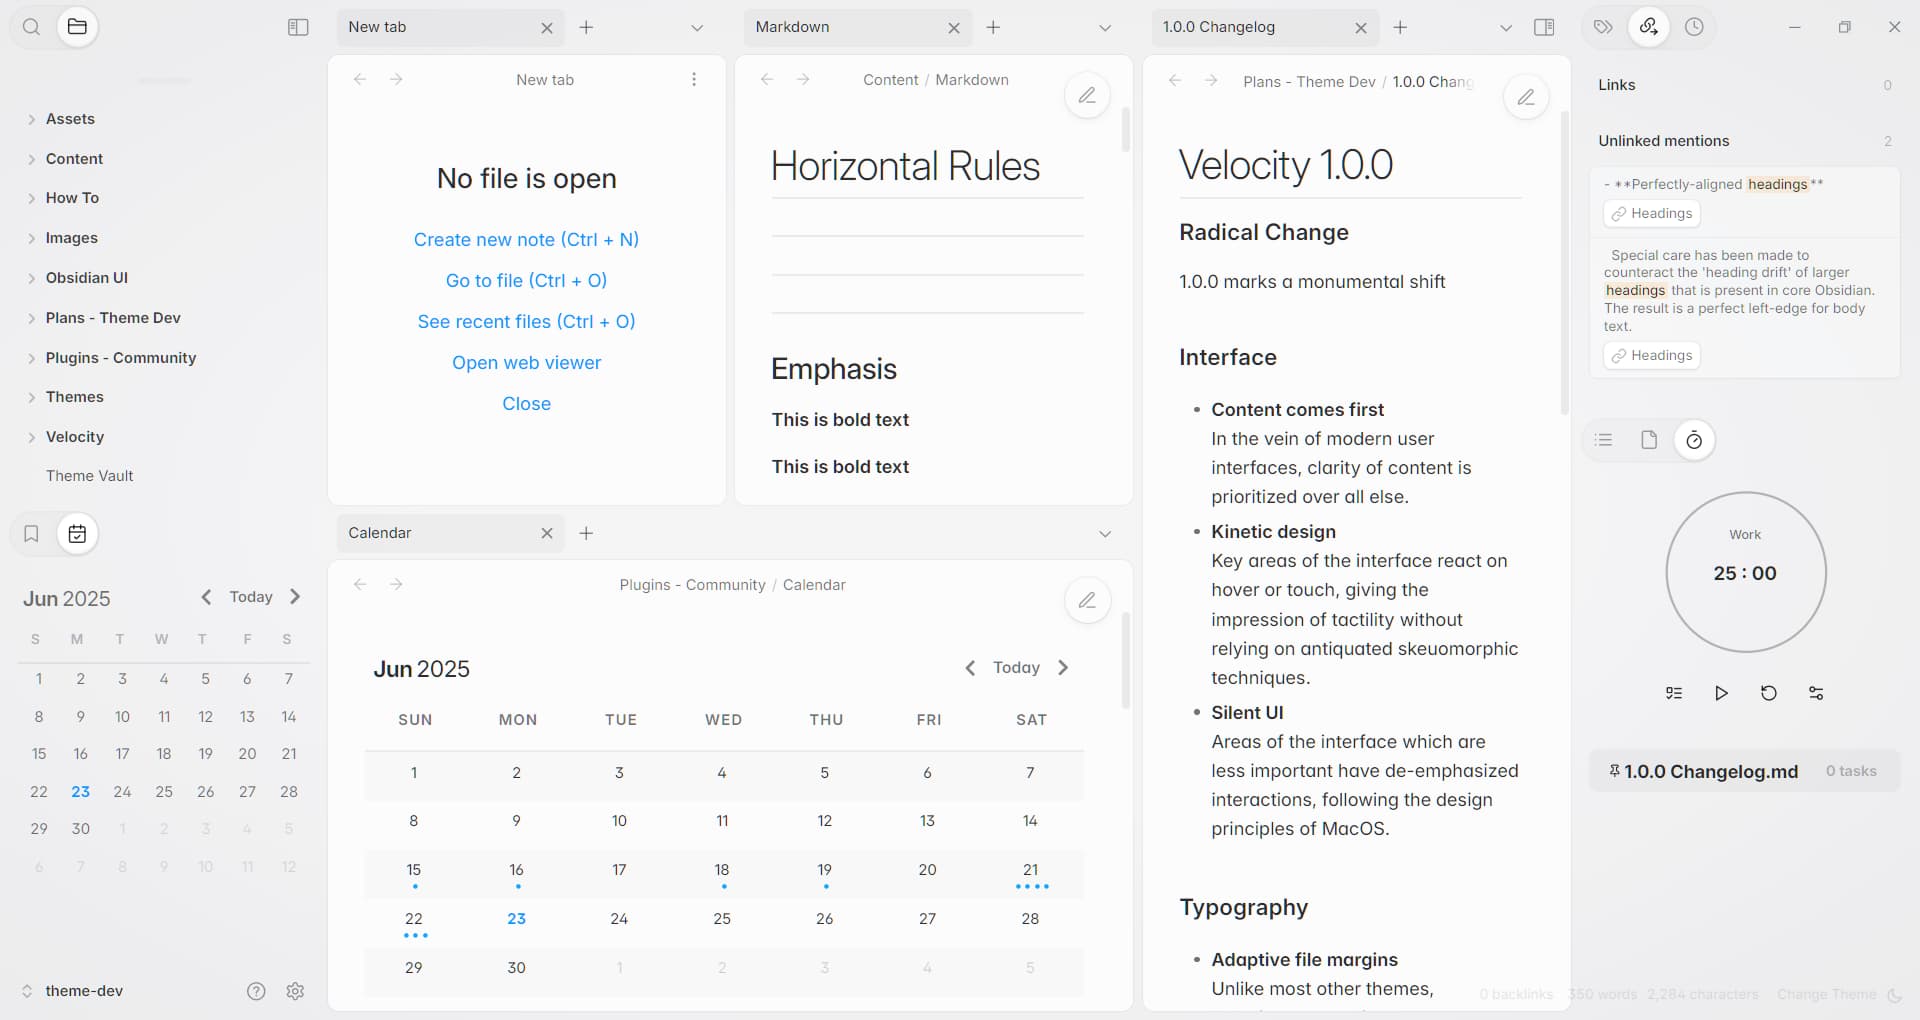The width and height of the screenshot is (1920, 1020).
Task: Click the help icon next to theme-dev
Action: tap(256, 991)
